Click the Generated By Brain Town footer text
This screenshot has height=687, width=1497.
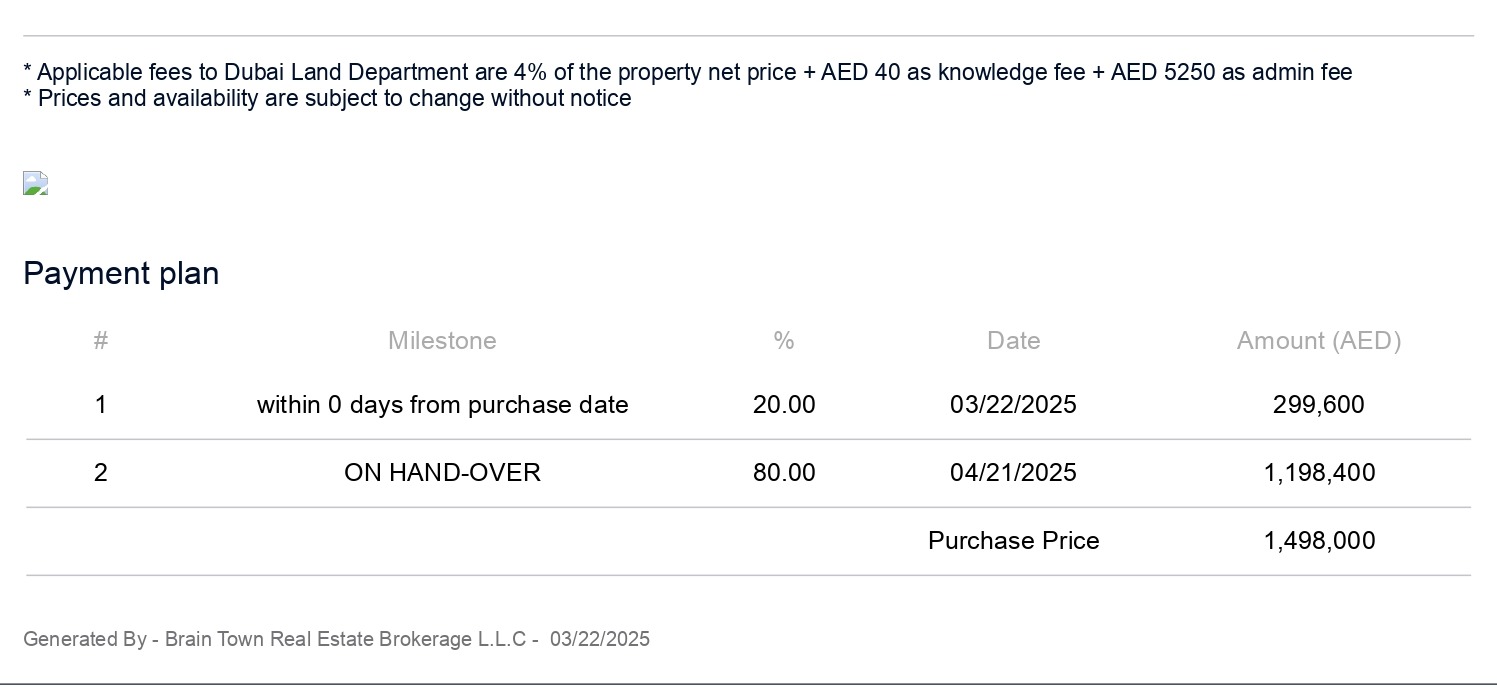[x=336, y=639]
